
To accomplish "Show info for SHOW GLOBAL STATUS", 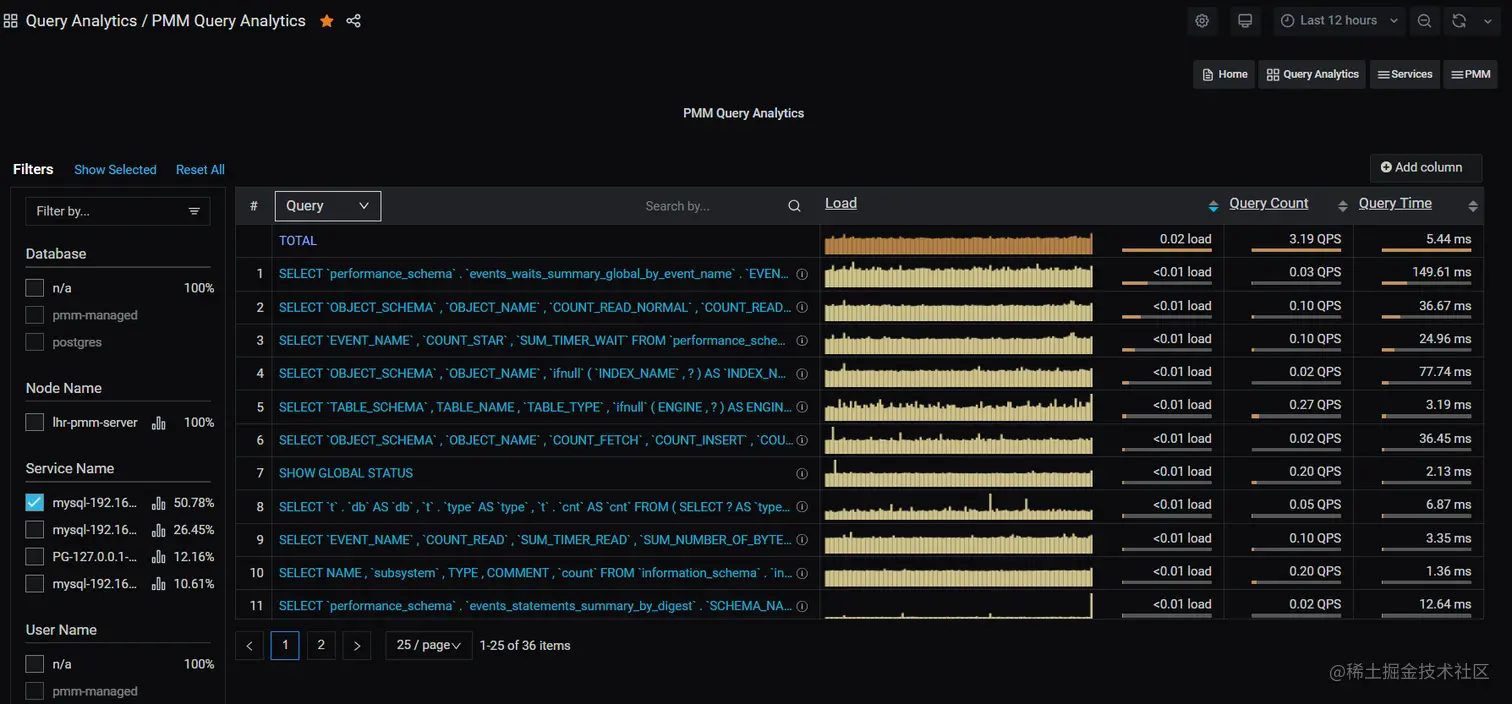I will 802,473.
